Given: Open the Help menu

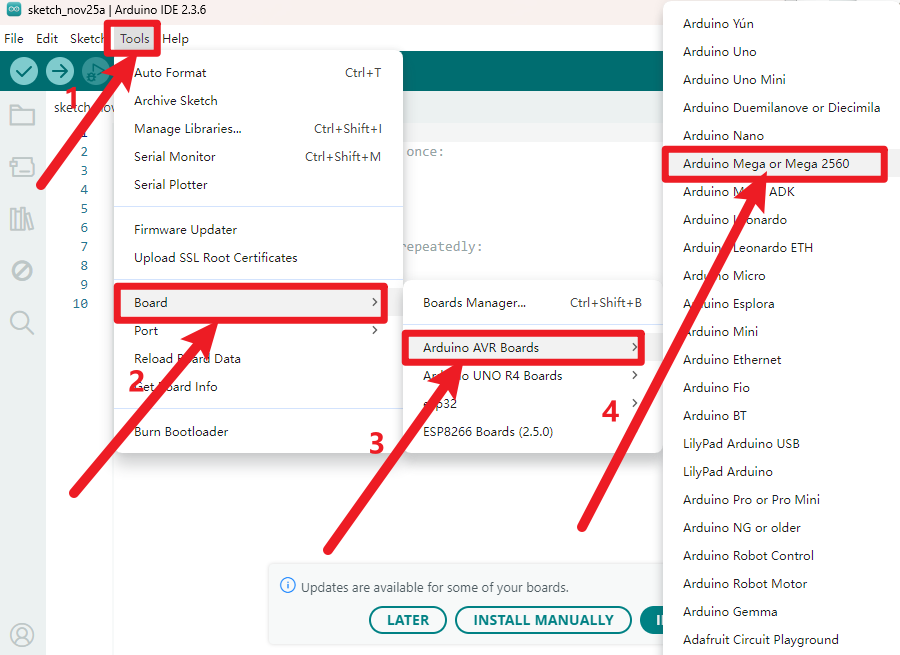Looking at the screenshot, I should coord(176,38).
